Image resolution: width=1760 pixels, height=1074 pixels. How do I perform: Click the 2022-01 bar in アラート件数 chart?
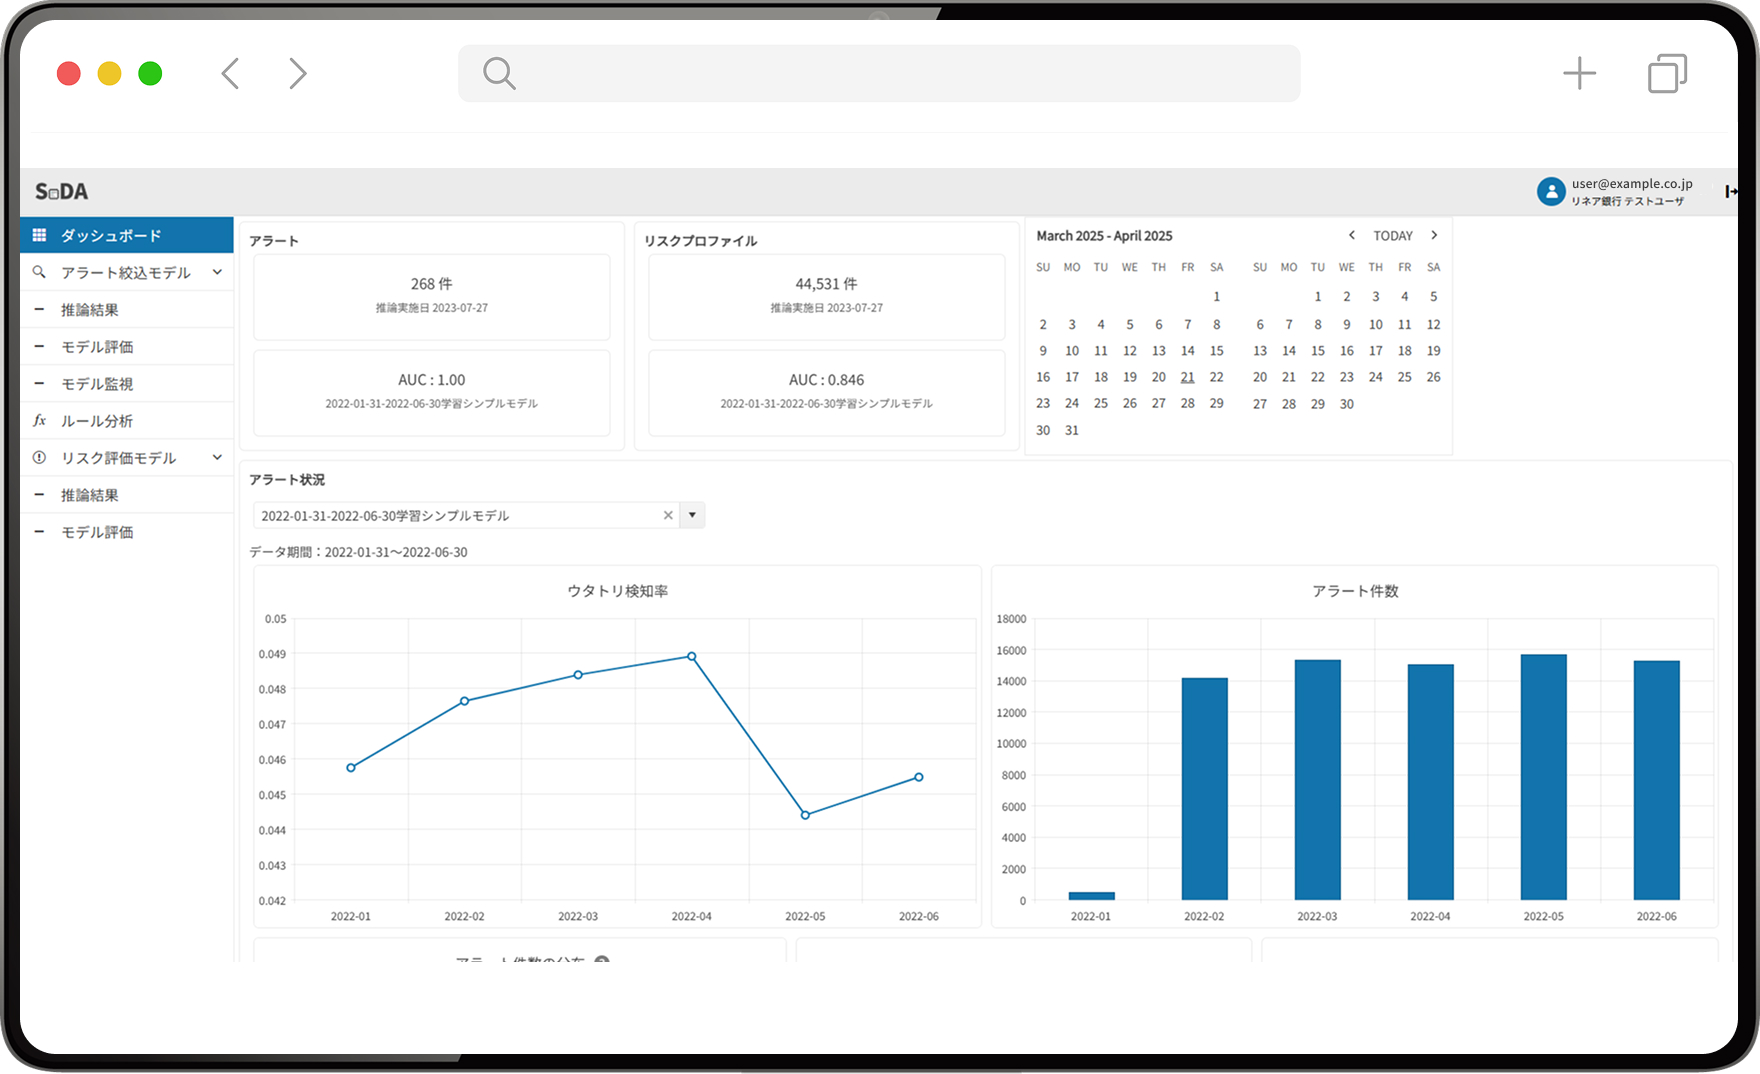click(1091, 896)
